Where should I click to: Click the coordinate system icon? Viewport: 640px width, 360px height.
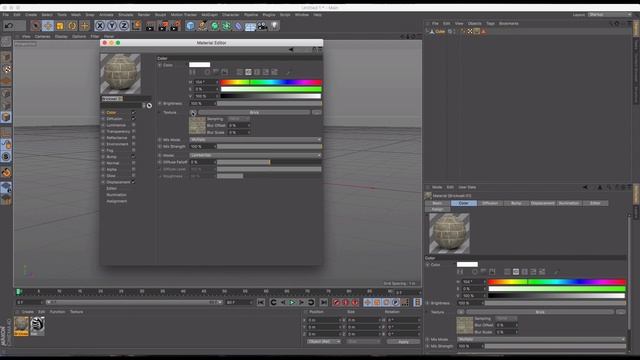[136, 26]
